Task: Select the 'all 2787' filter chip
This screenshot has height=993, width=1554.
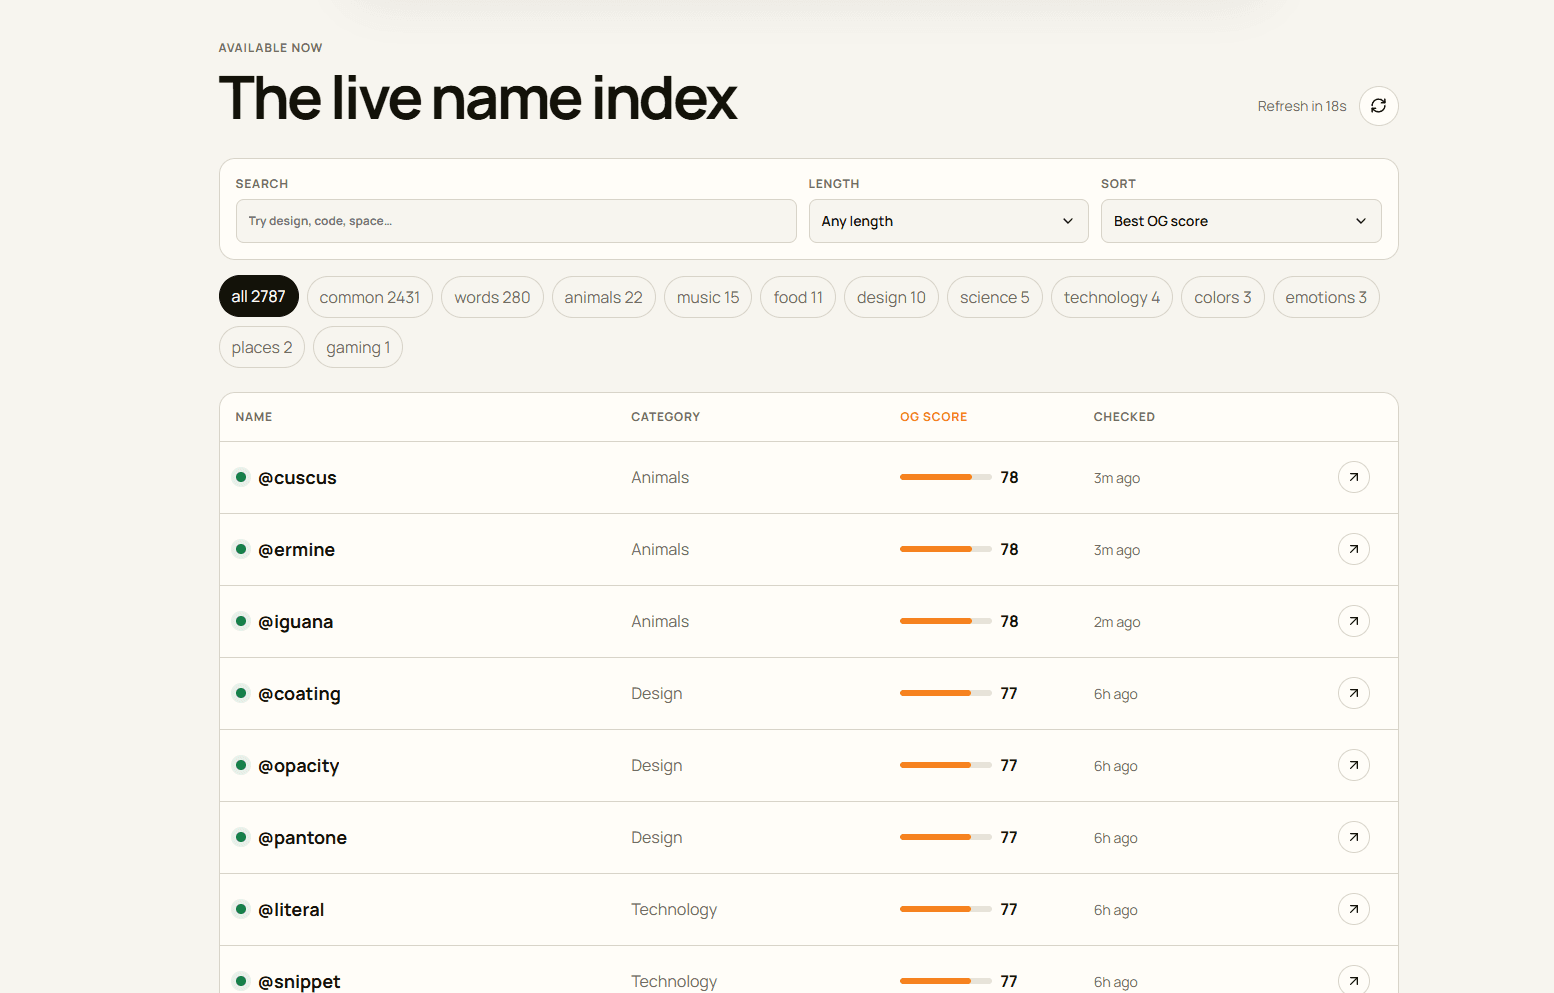Action: coord(259,296)
